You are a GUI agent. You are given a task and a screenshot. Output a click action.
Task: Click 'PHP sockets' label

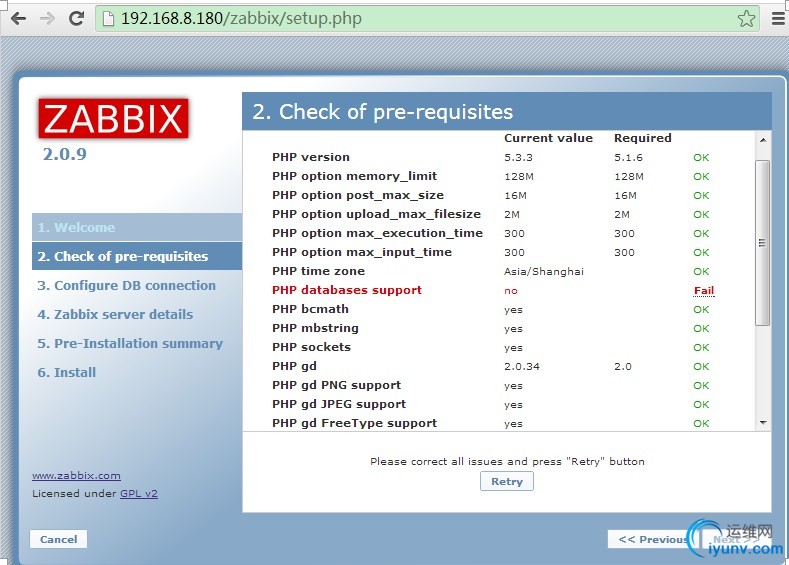click(x=311, y=347)
